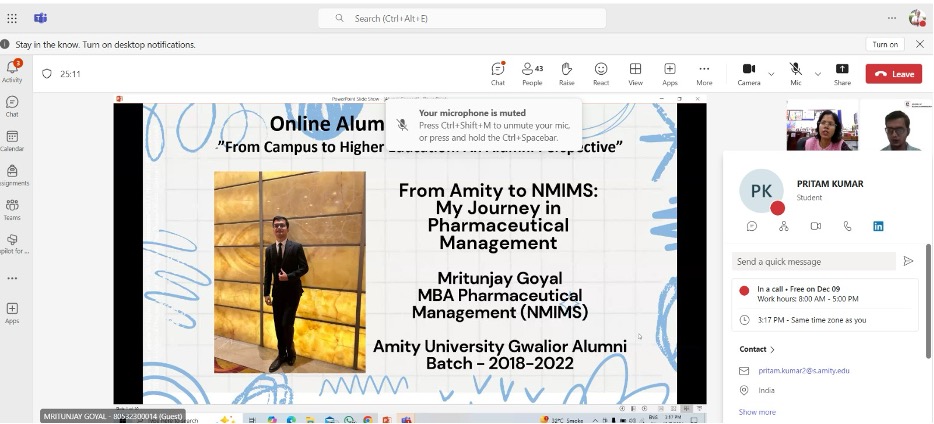This screenshot has height=424, width=934.
Task: Turn on the Camera
Action: [749, 74]
